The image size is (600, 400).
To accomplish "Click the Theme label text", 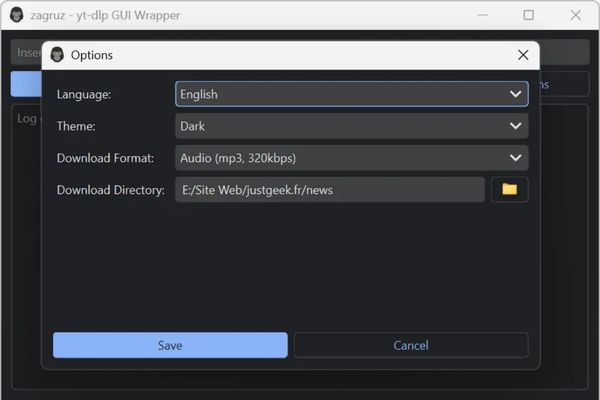I will tap(77, 126).
